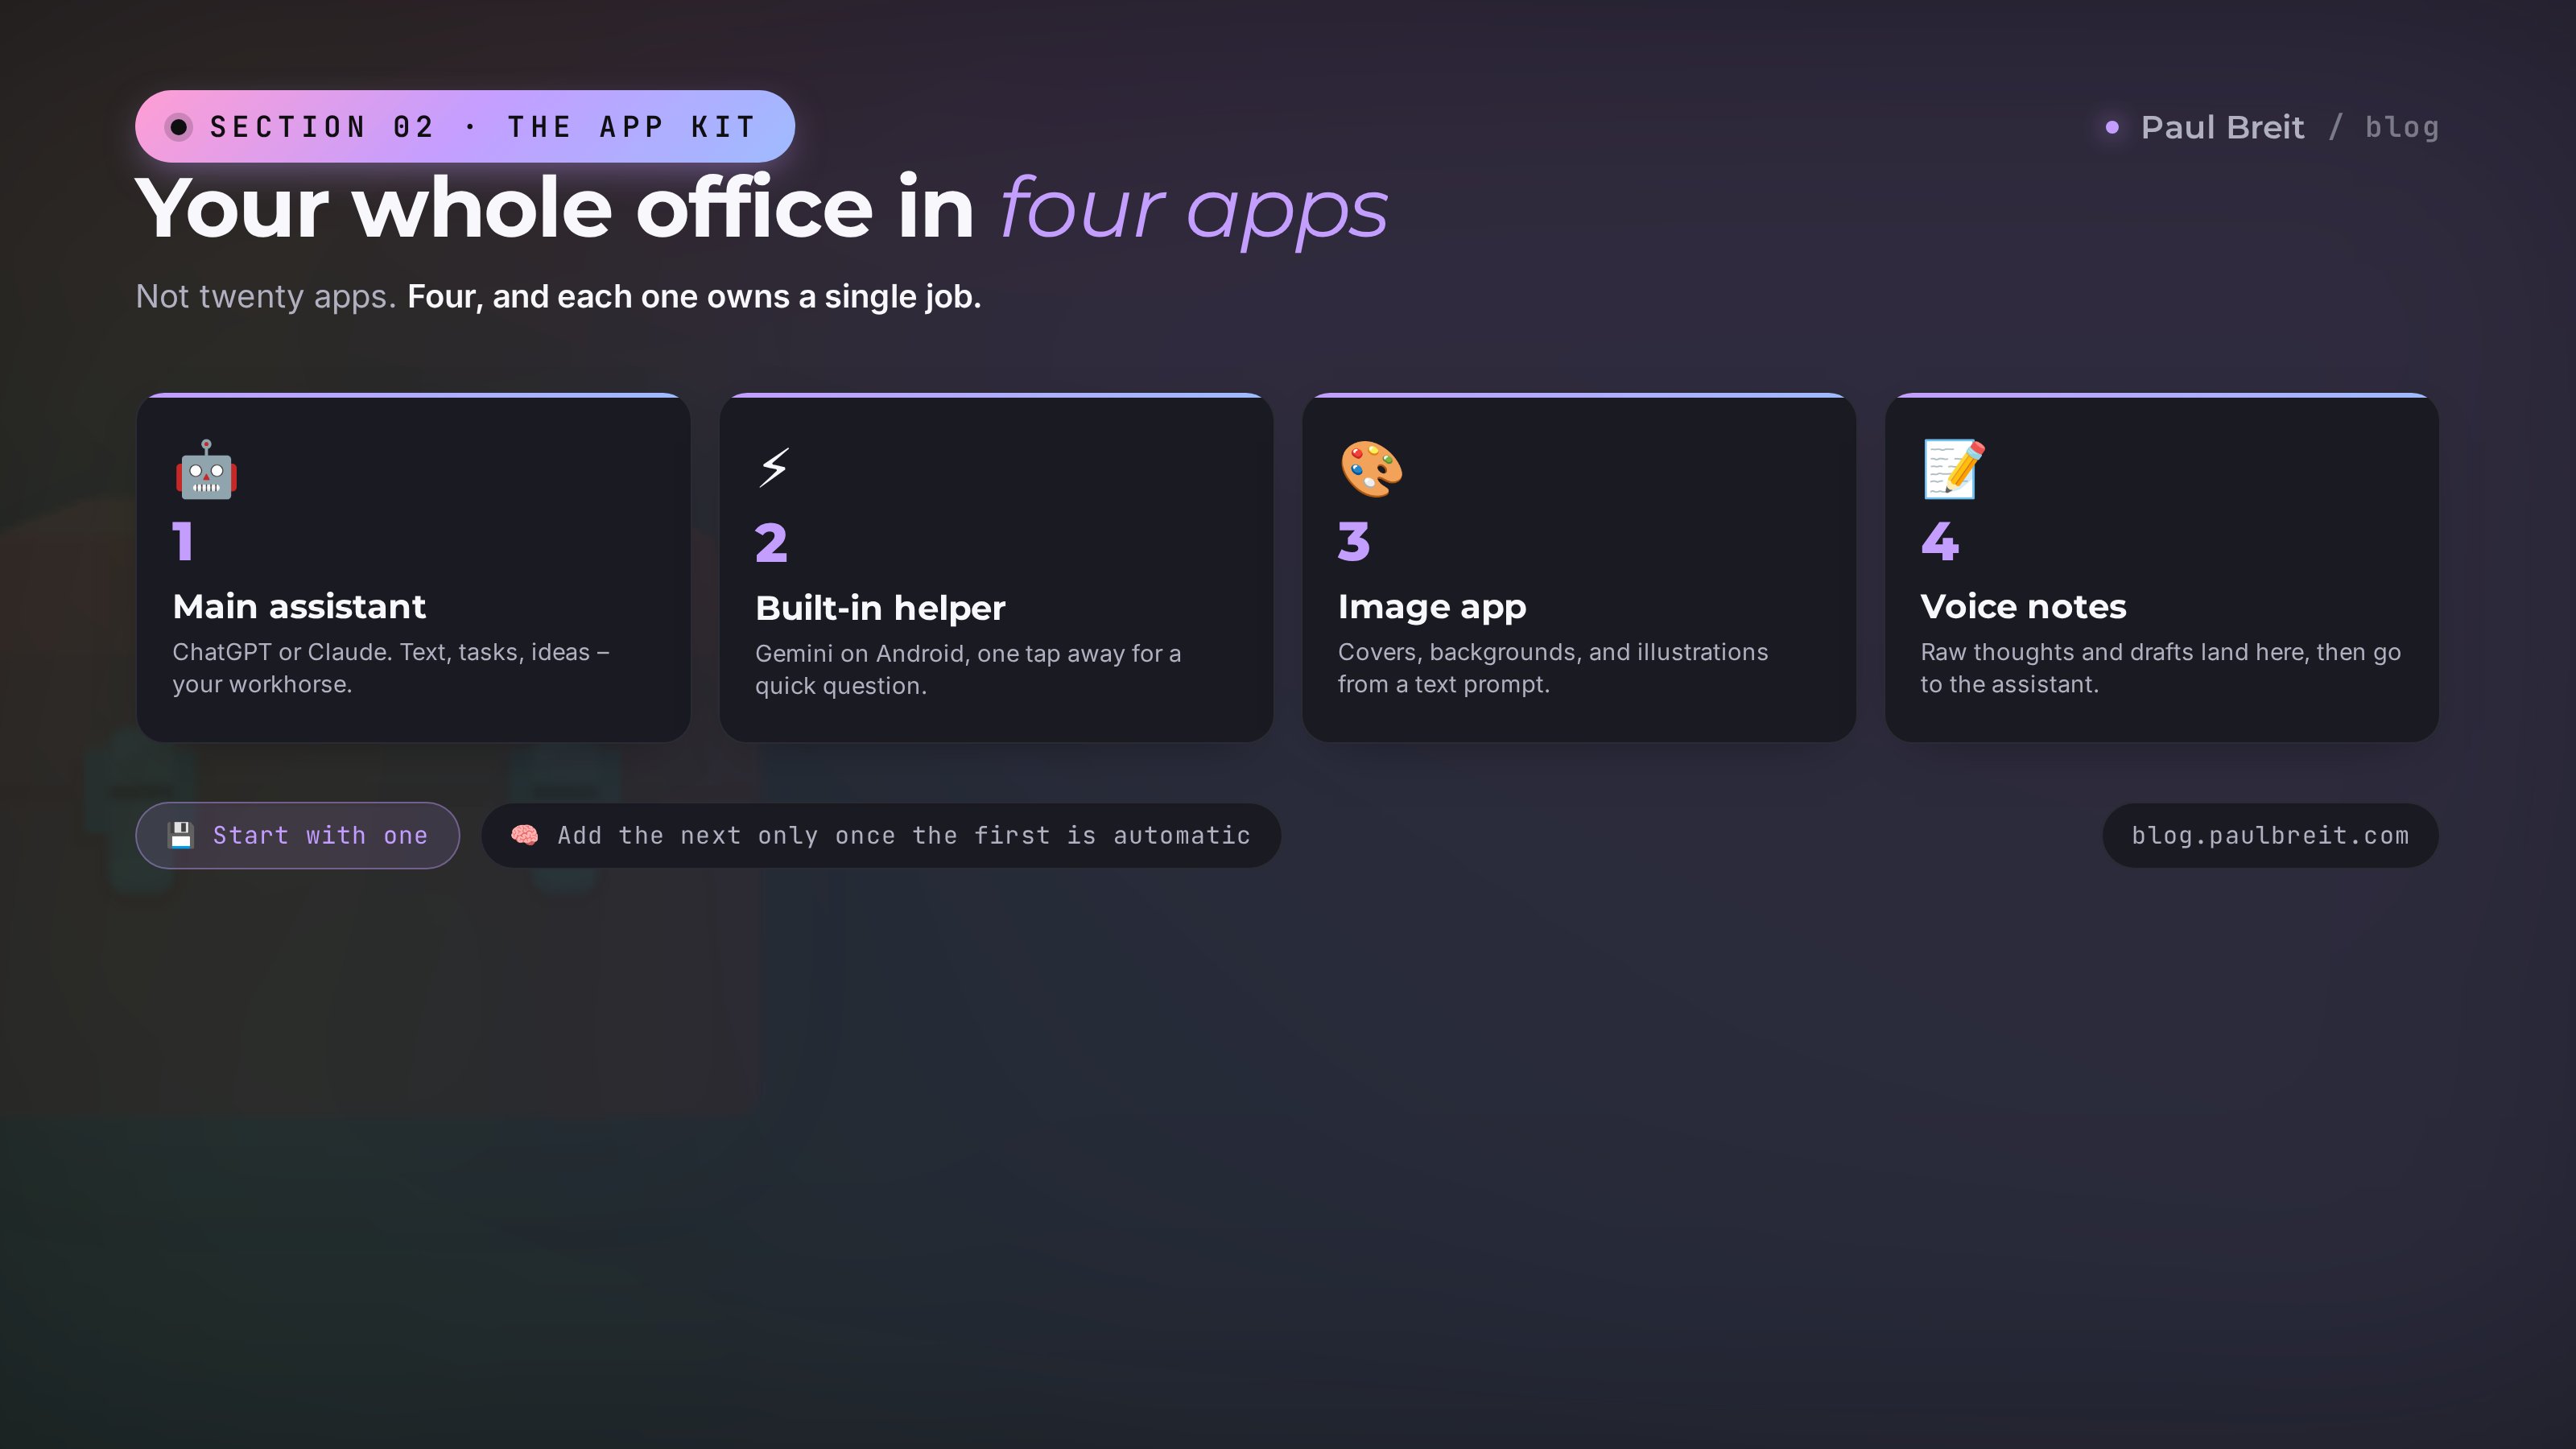Select the Add the next only once pill
This screenshot has height=1449, width=2576.
[881, 835]
